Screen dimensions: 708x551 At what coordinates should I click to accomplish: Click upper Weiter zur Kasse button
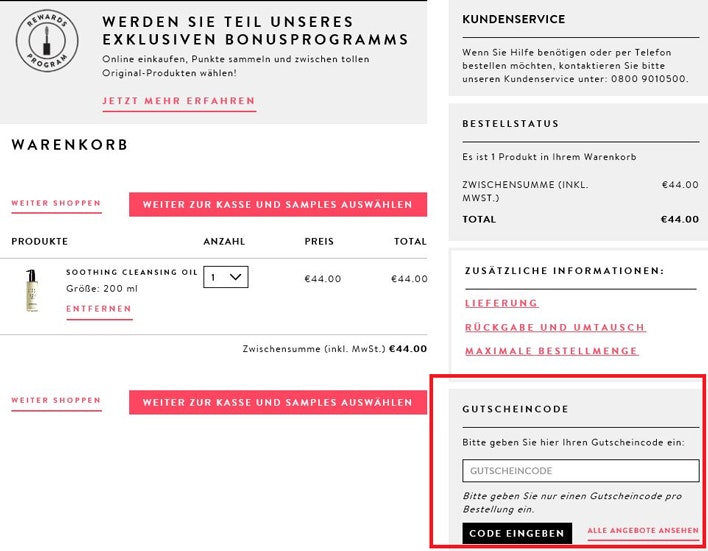pyautogui.click(x=278, y=205)
